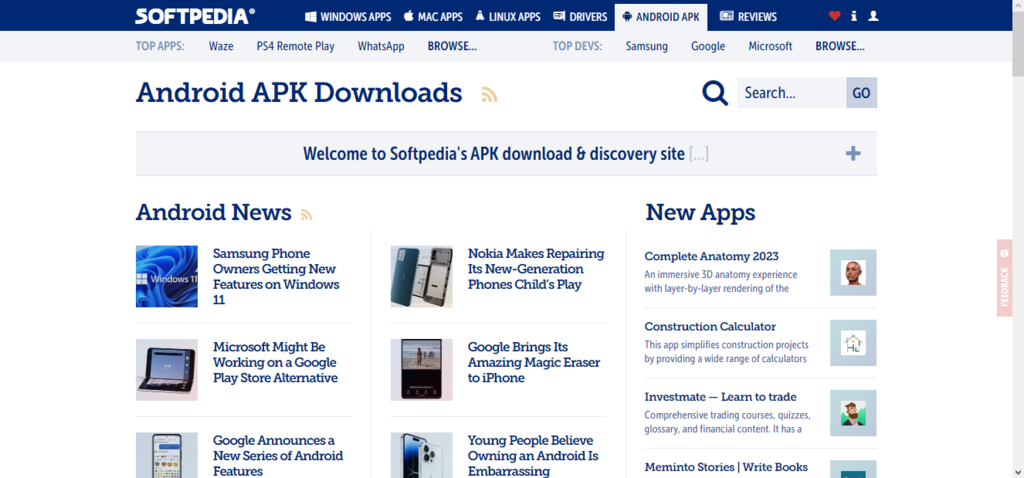Select the Android APK tab
Image resolution: width=1024 pixels, height=478 pixels.
661,16
